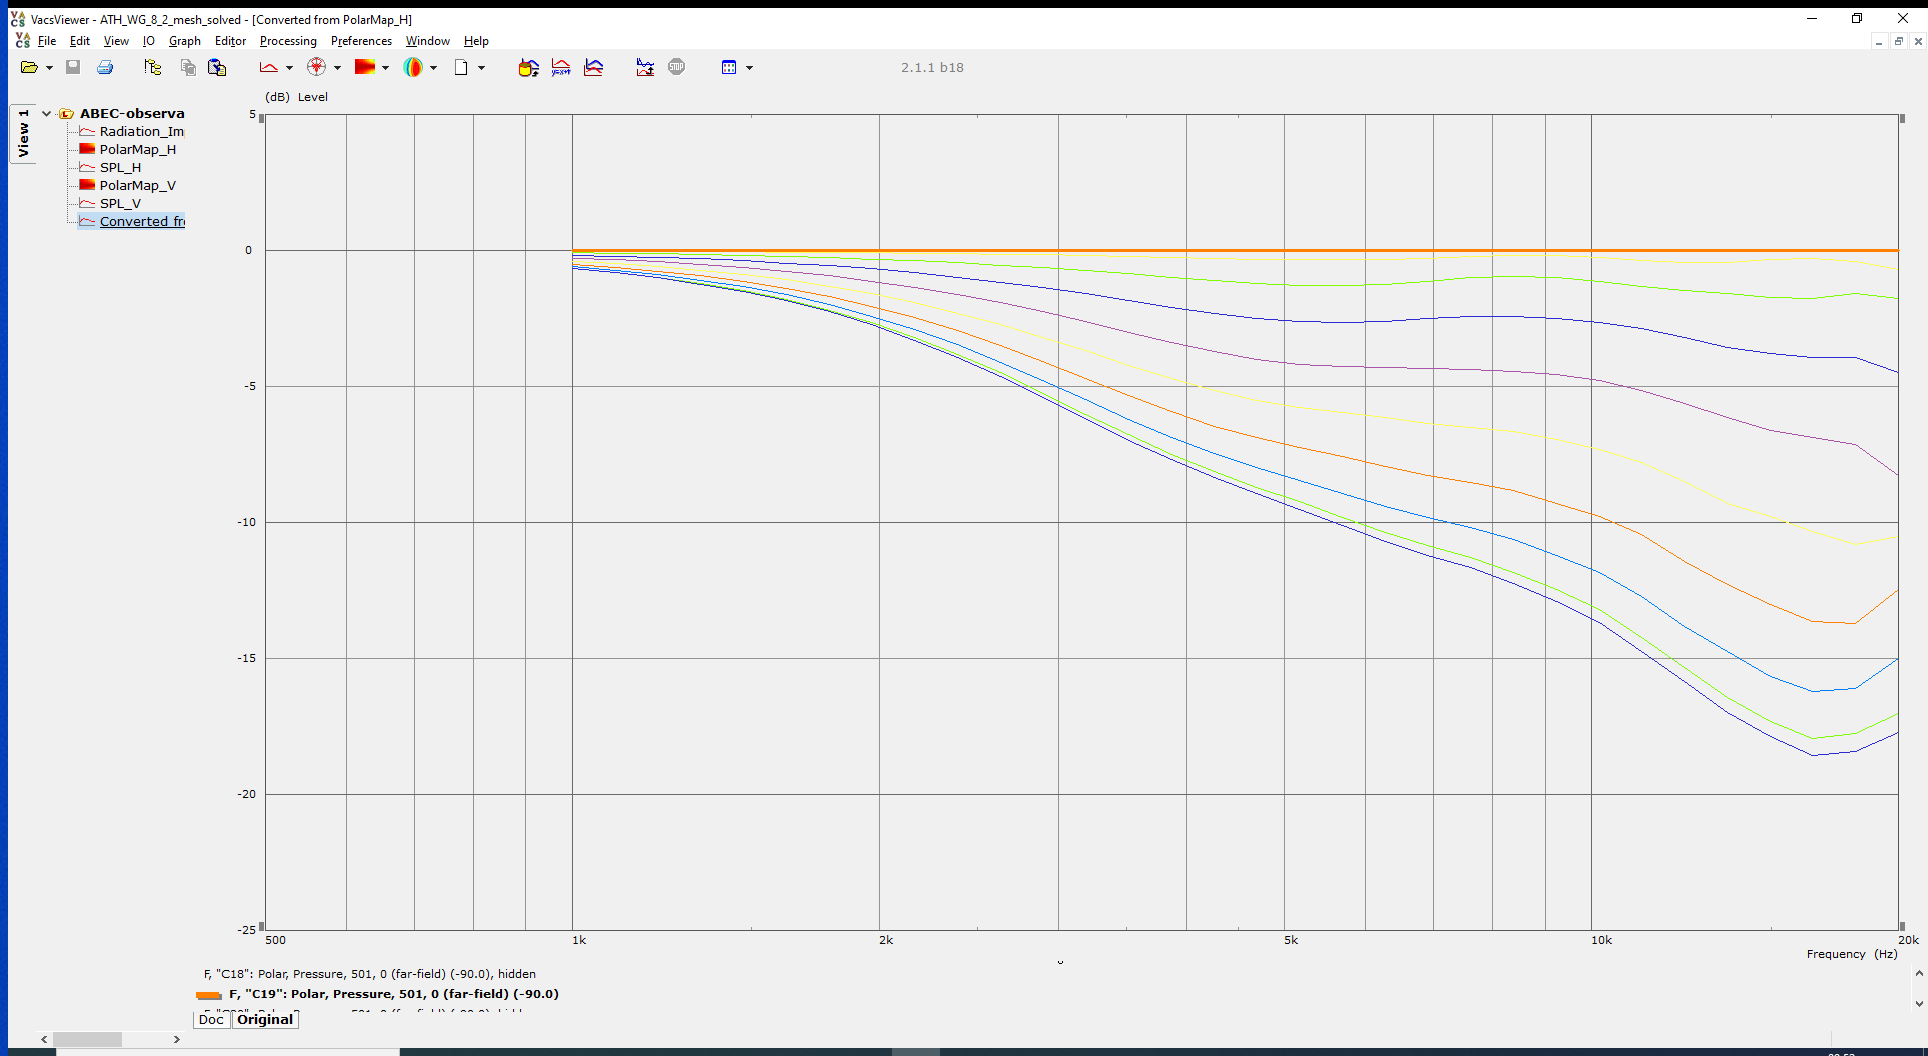Viewport: 1928px width, 1056px height.
Task: Click the tree panel scroll right arrow
Action: pos(176,1040)
